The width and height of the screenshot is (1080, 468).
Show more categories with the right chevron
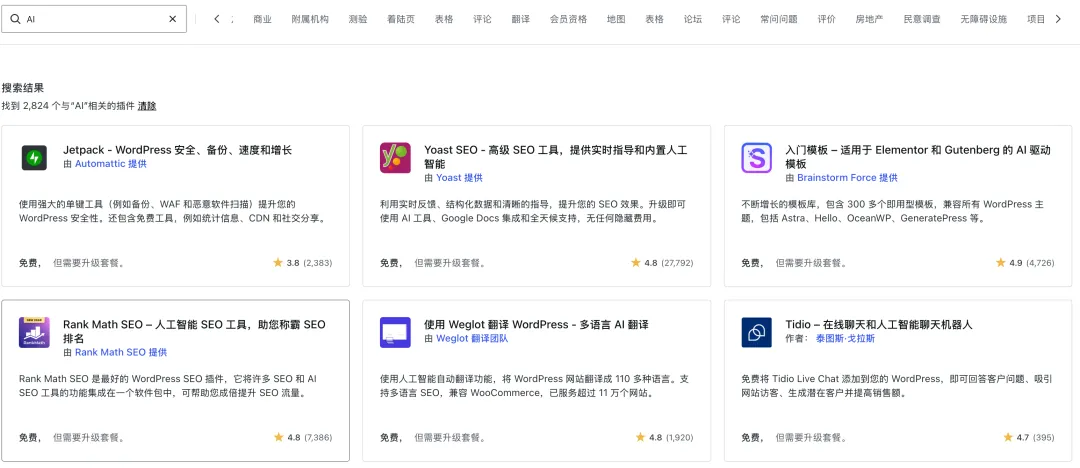pos(1058,19)
